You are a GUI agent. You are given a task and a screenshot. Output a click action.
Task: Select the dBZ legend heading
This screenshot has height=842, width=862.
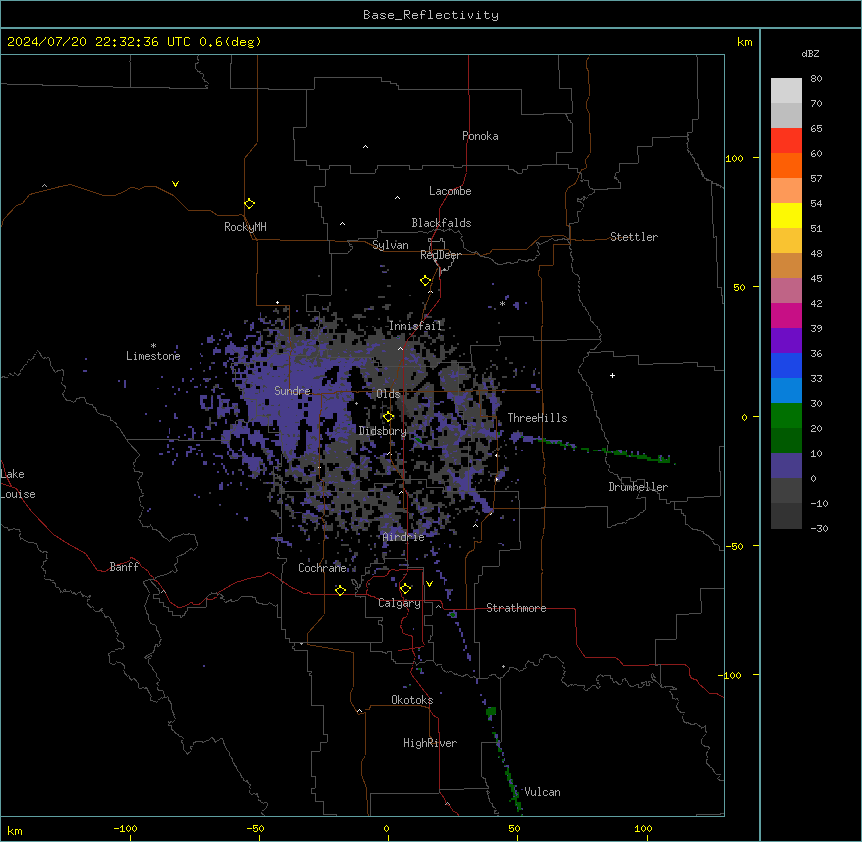coord(810,53)
